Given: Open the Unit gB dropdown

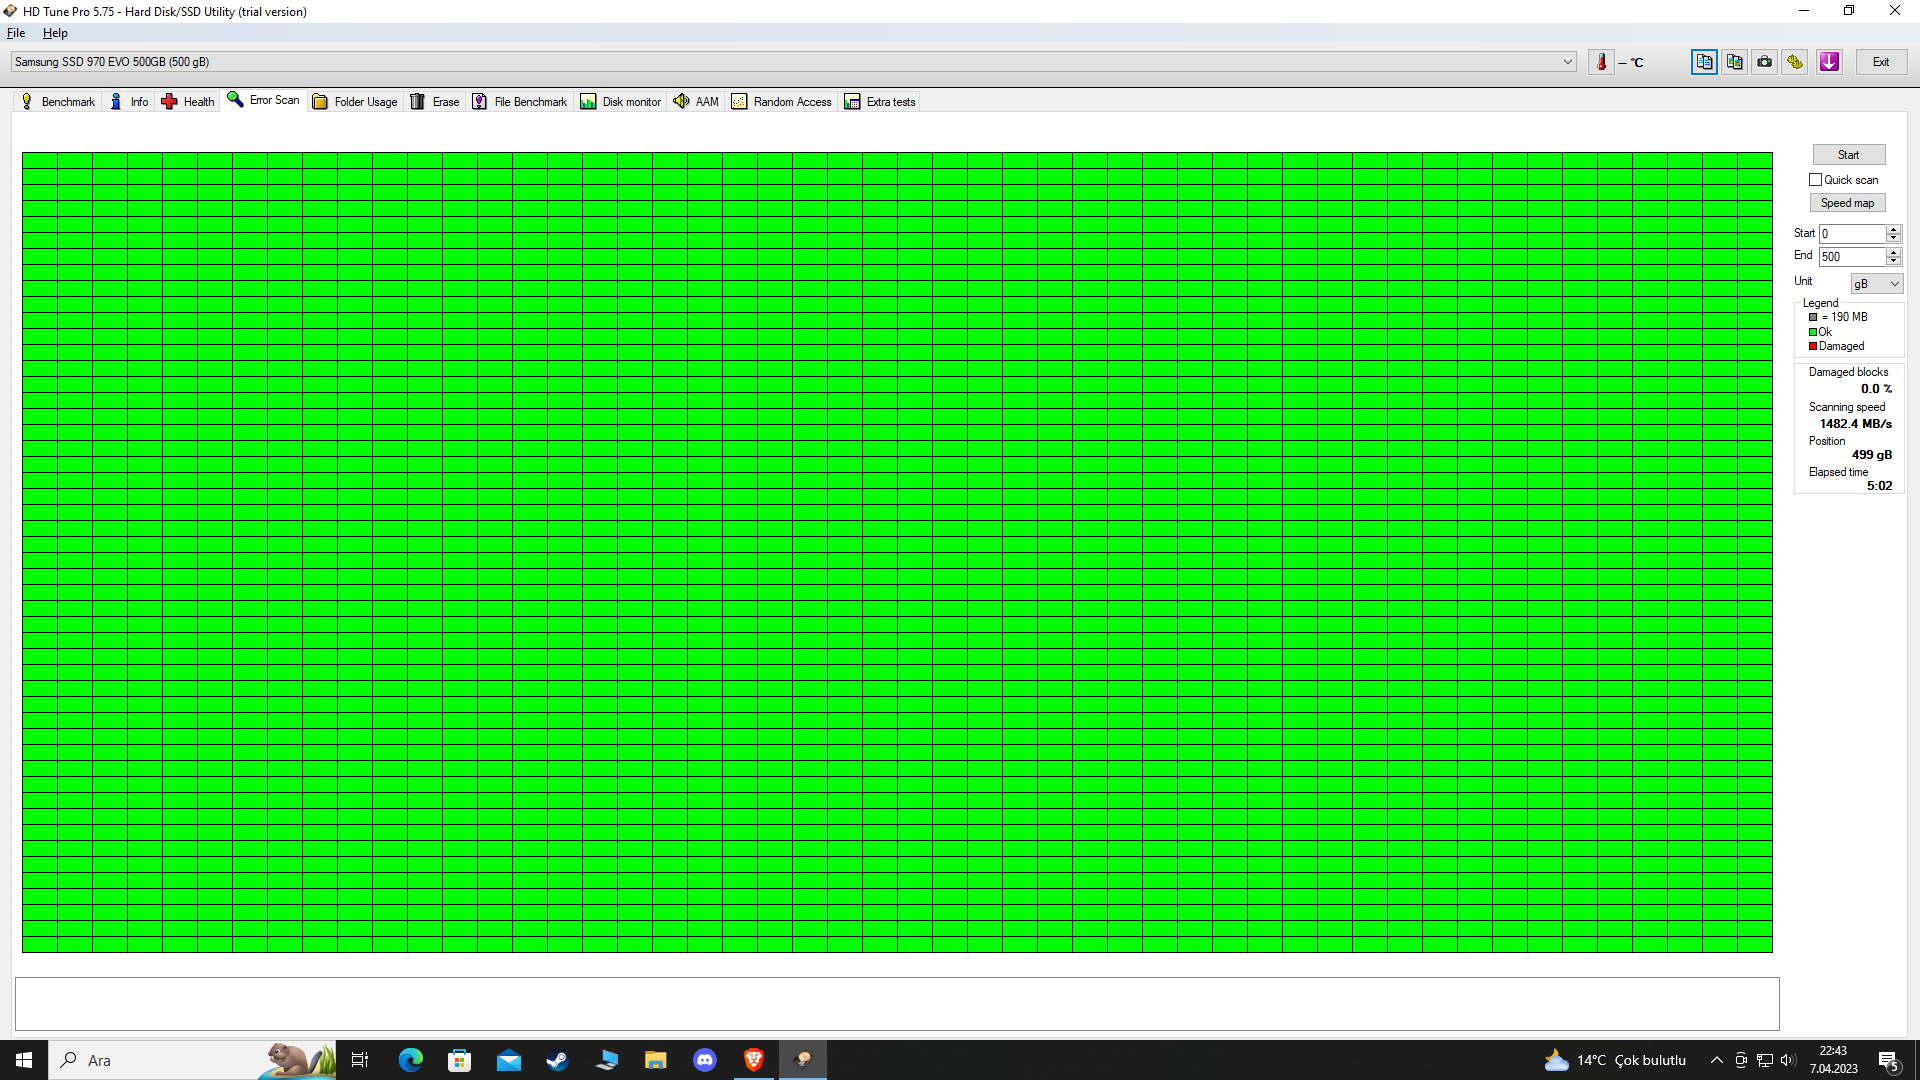Looking at the screenshot, I should (x=1876, y=284).
